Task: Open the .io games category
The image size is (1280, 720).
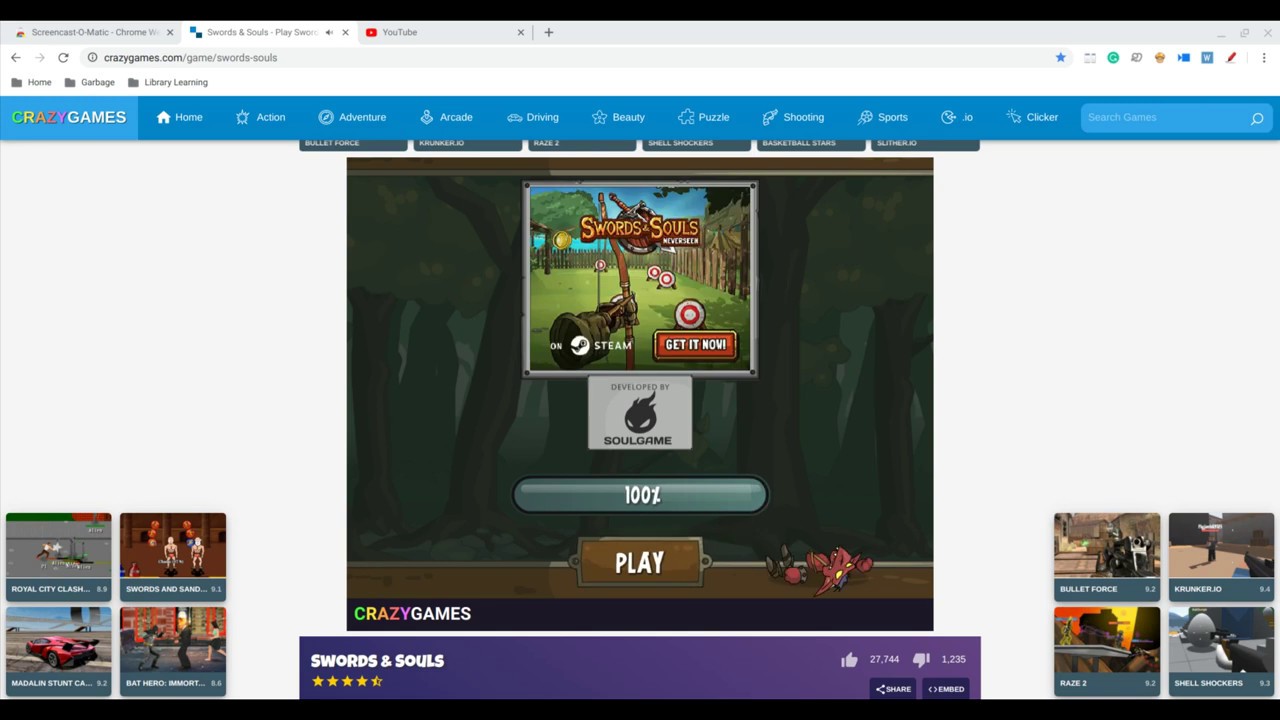Action: (957, 117)
